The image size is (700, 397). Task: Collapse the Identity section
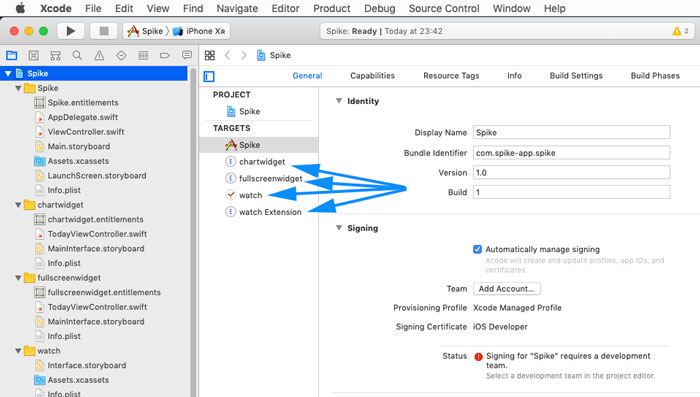(339, 101)
